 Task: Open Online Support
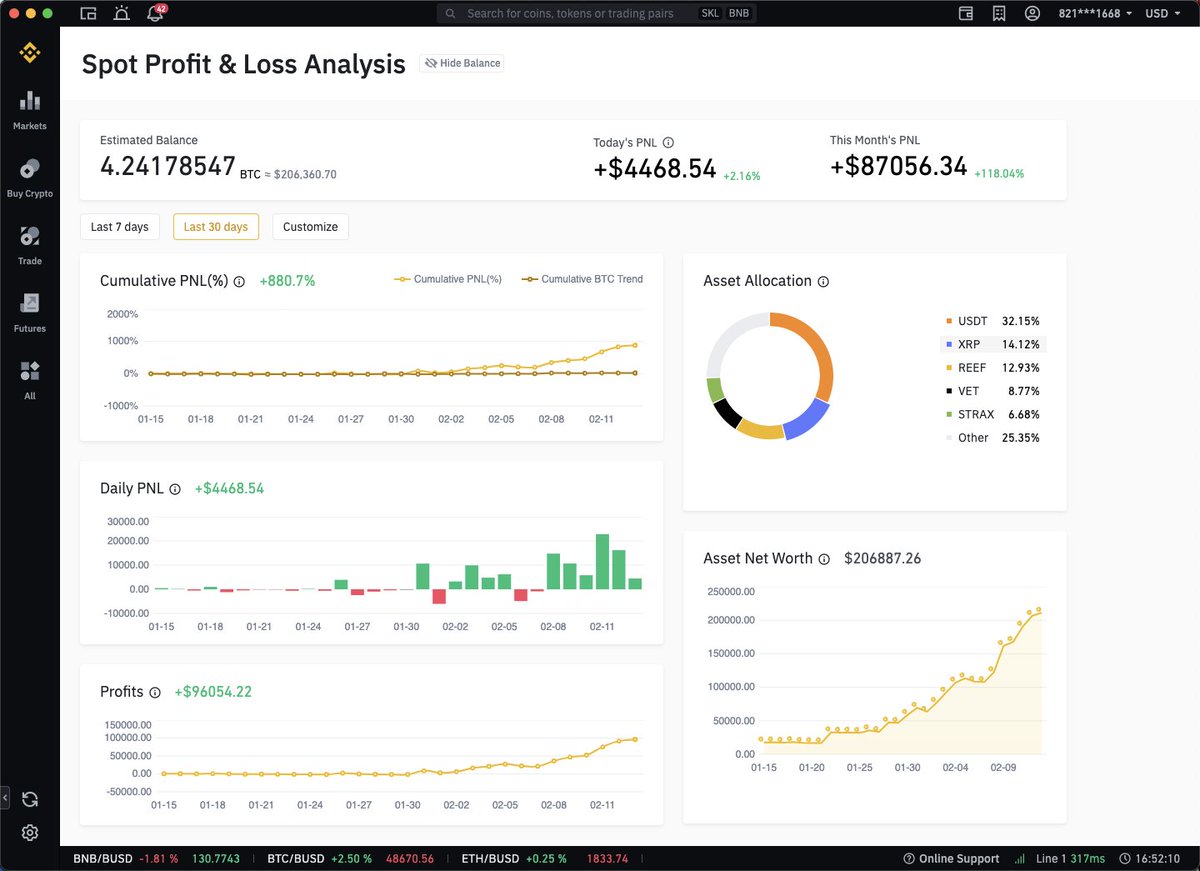pos(951,859)
